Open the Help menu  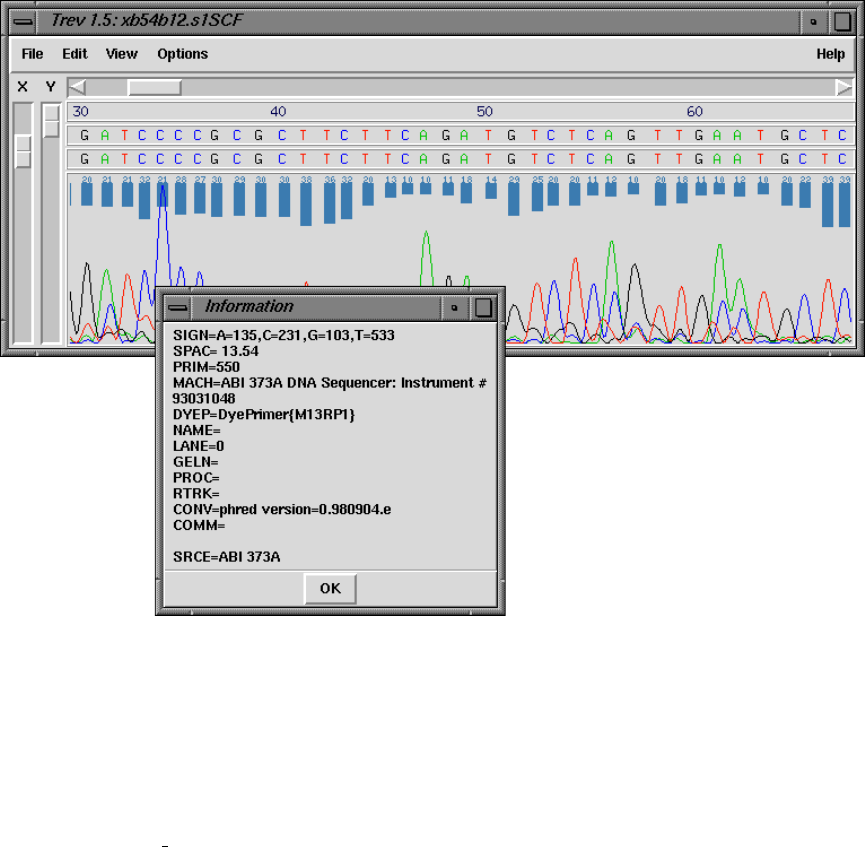click(830, 54)
